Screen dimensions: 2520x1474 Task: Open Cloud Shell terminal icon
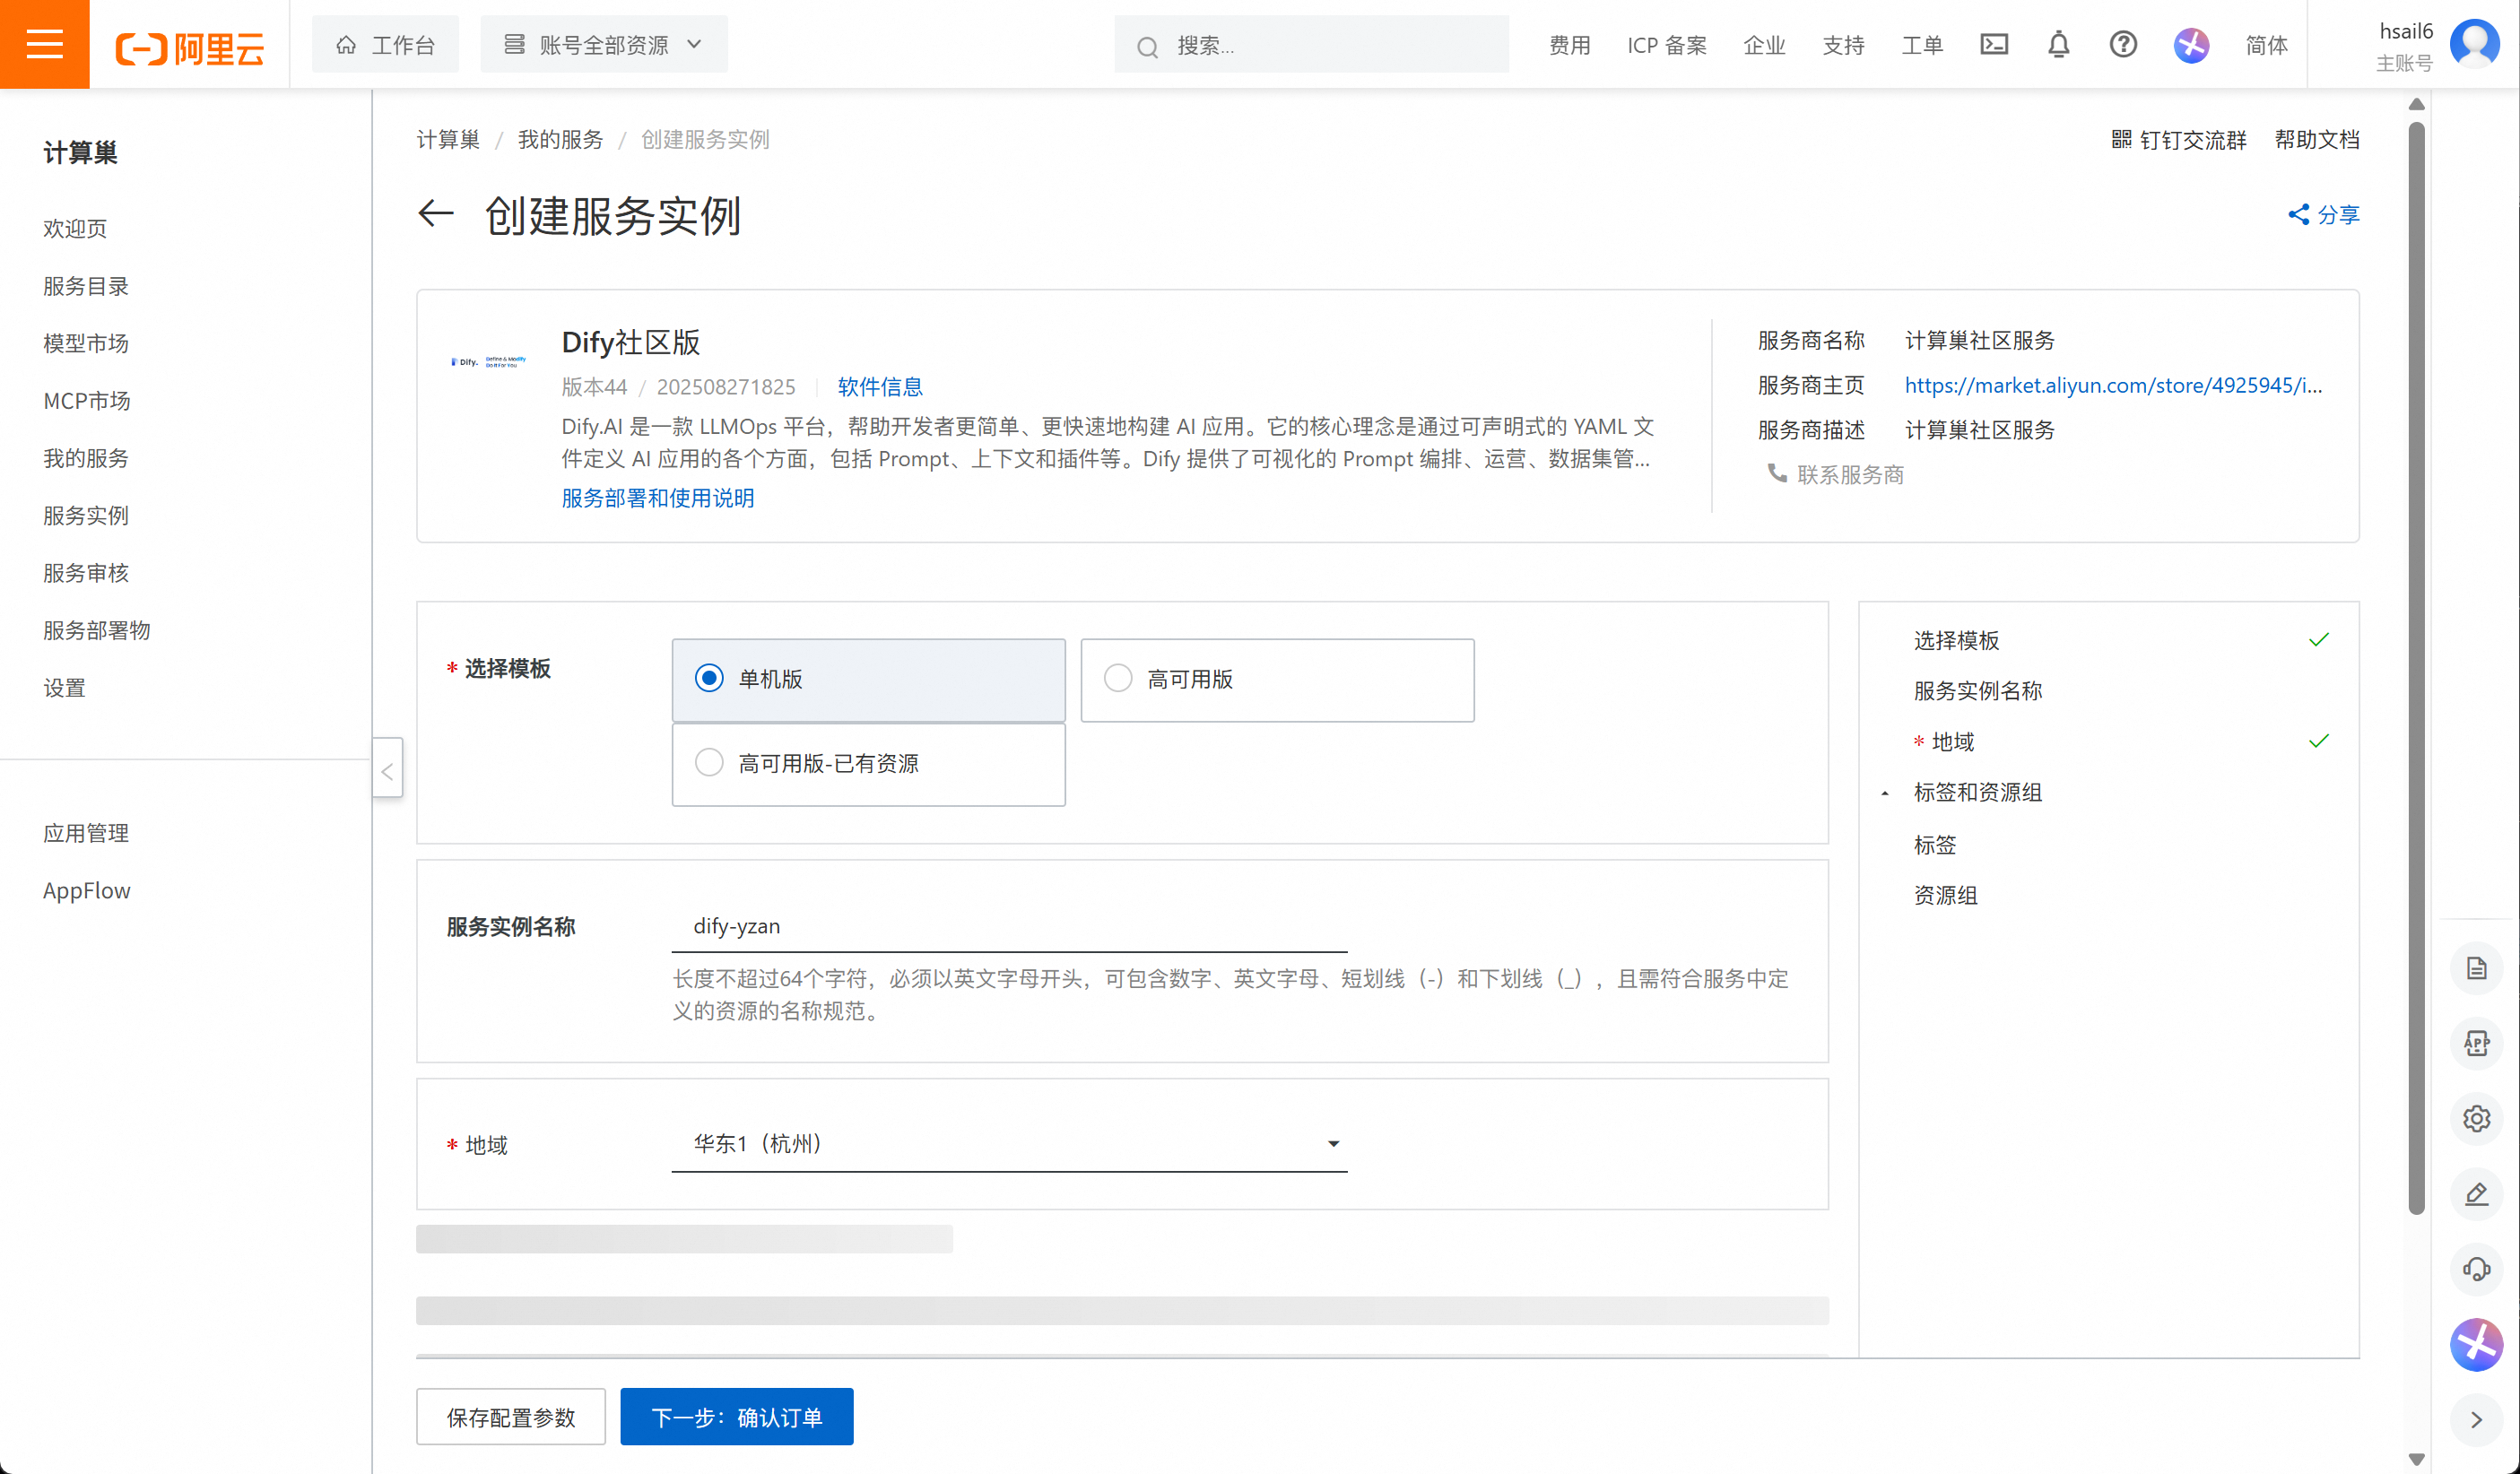point(1993,44)
